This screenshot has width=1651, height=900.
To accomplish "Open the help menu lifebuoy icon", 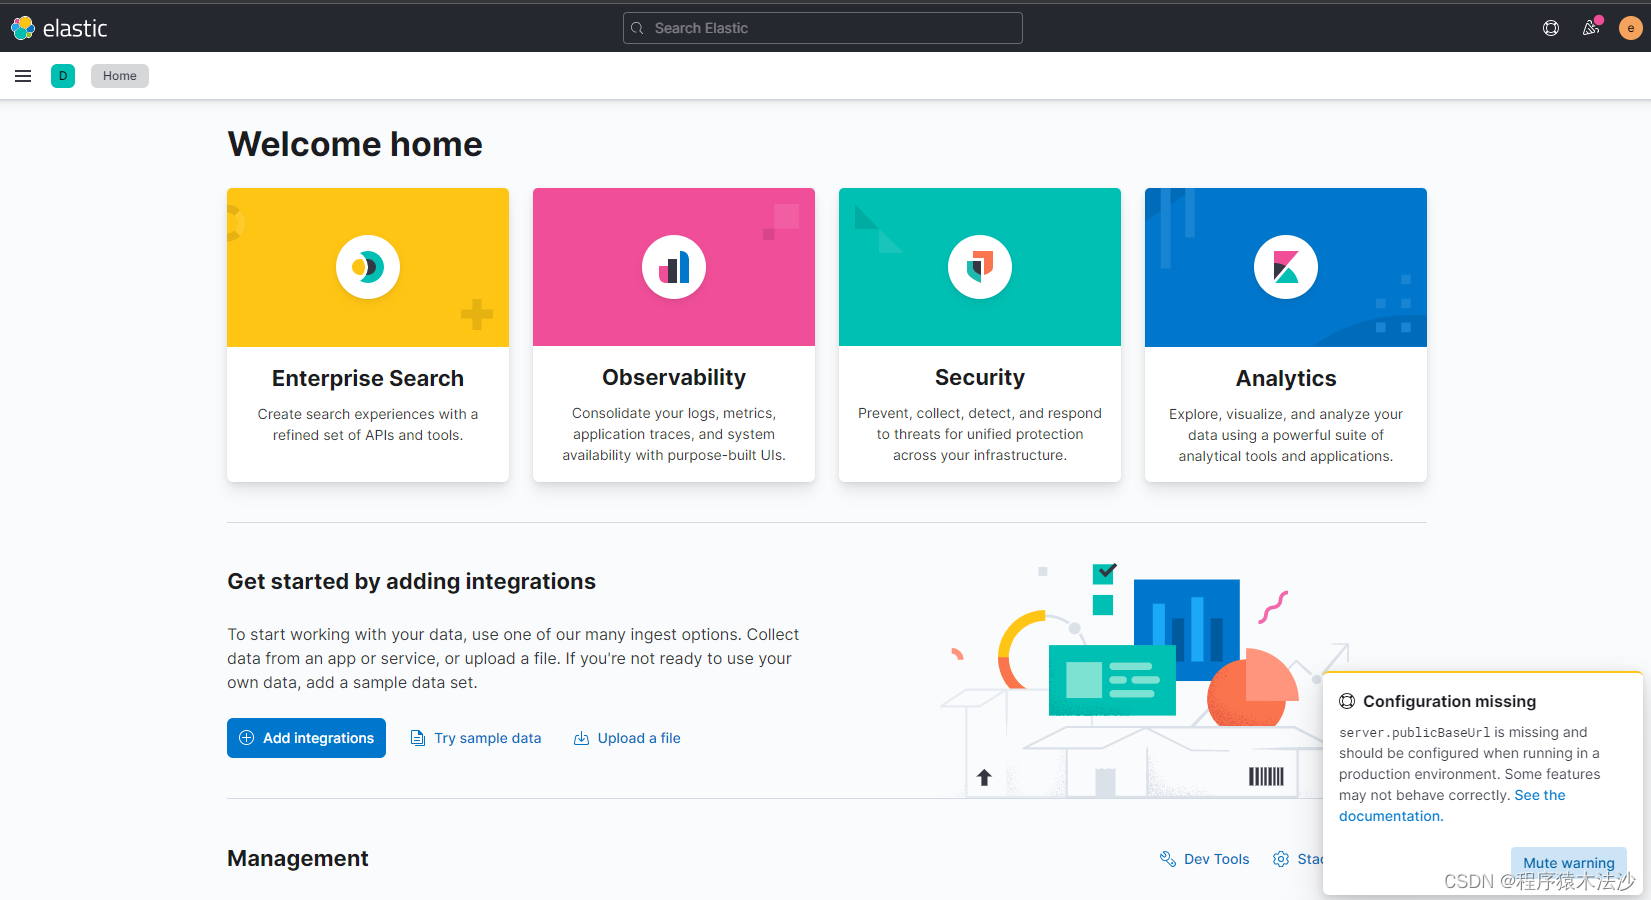I will coord(1551,28).
